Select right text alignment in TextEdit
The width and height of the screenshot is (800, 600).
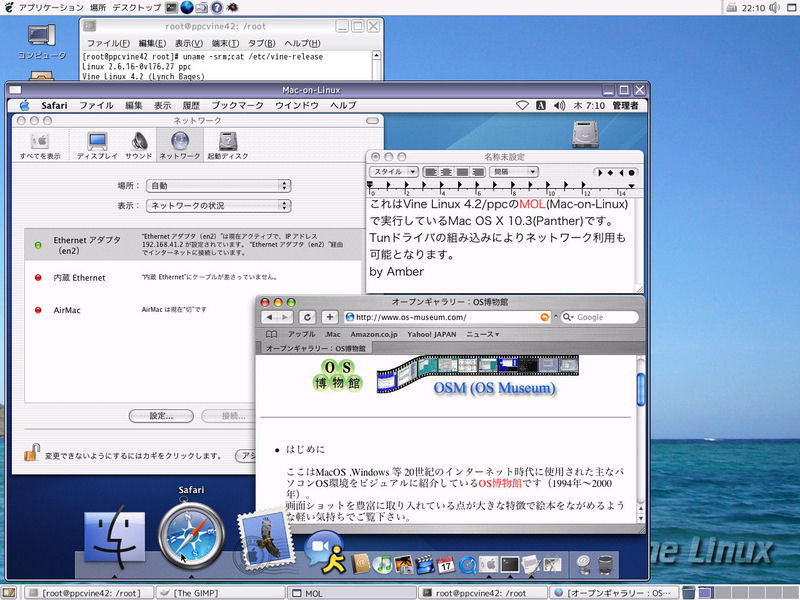477,172
